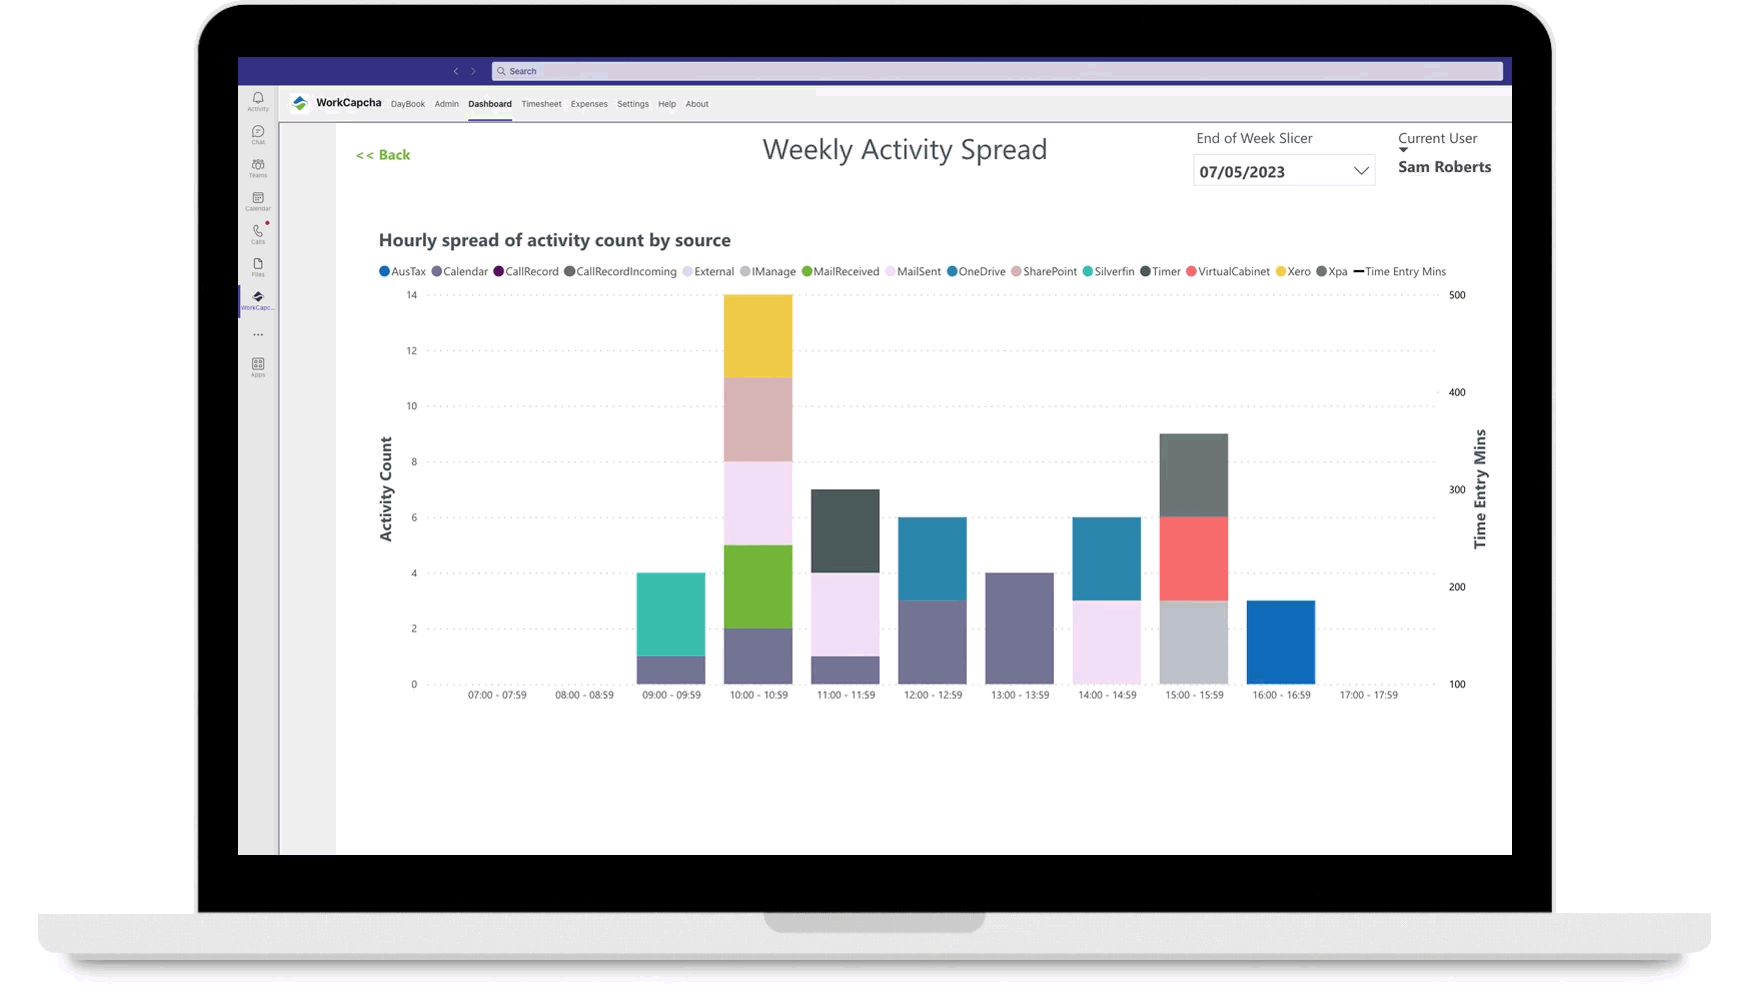Toggle the AusTax legend series
The width and height of the screenshot is (1748, 1000).
[x=403, y=272]
